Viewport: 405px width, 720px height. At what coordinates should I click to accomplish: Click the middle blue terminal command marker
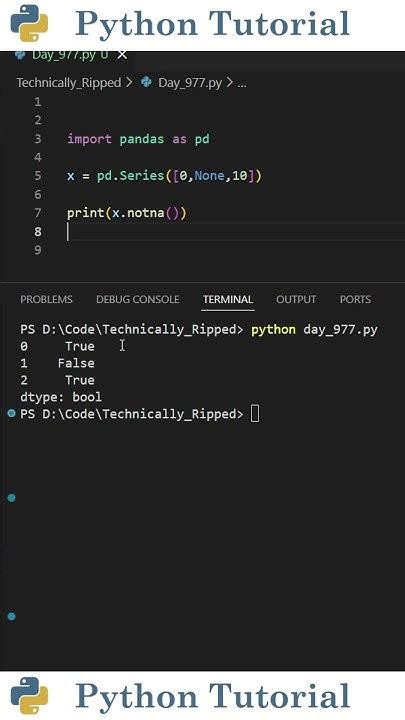tap(11, 498)
